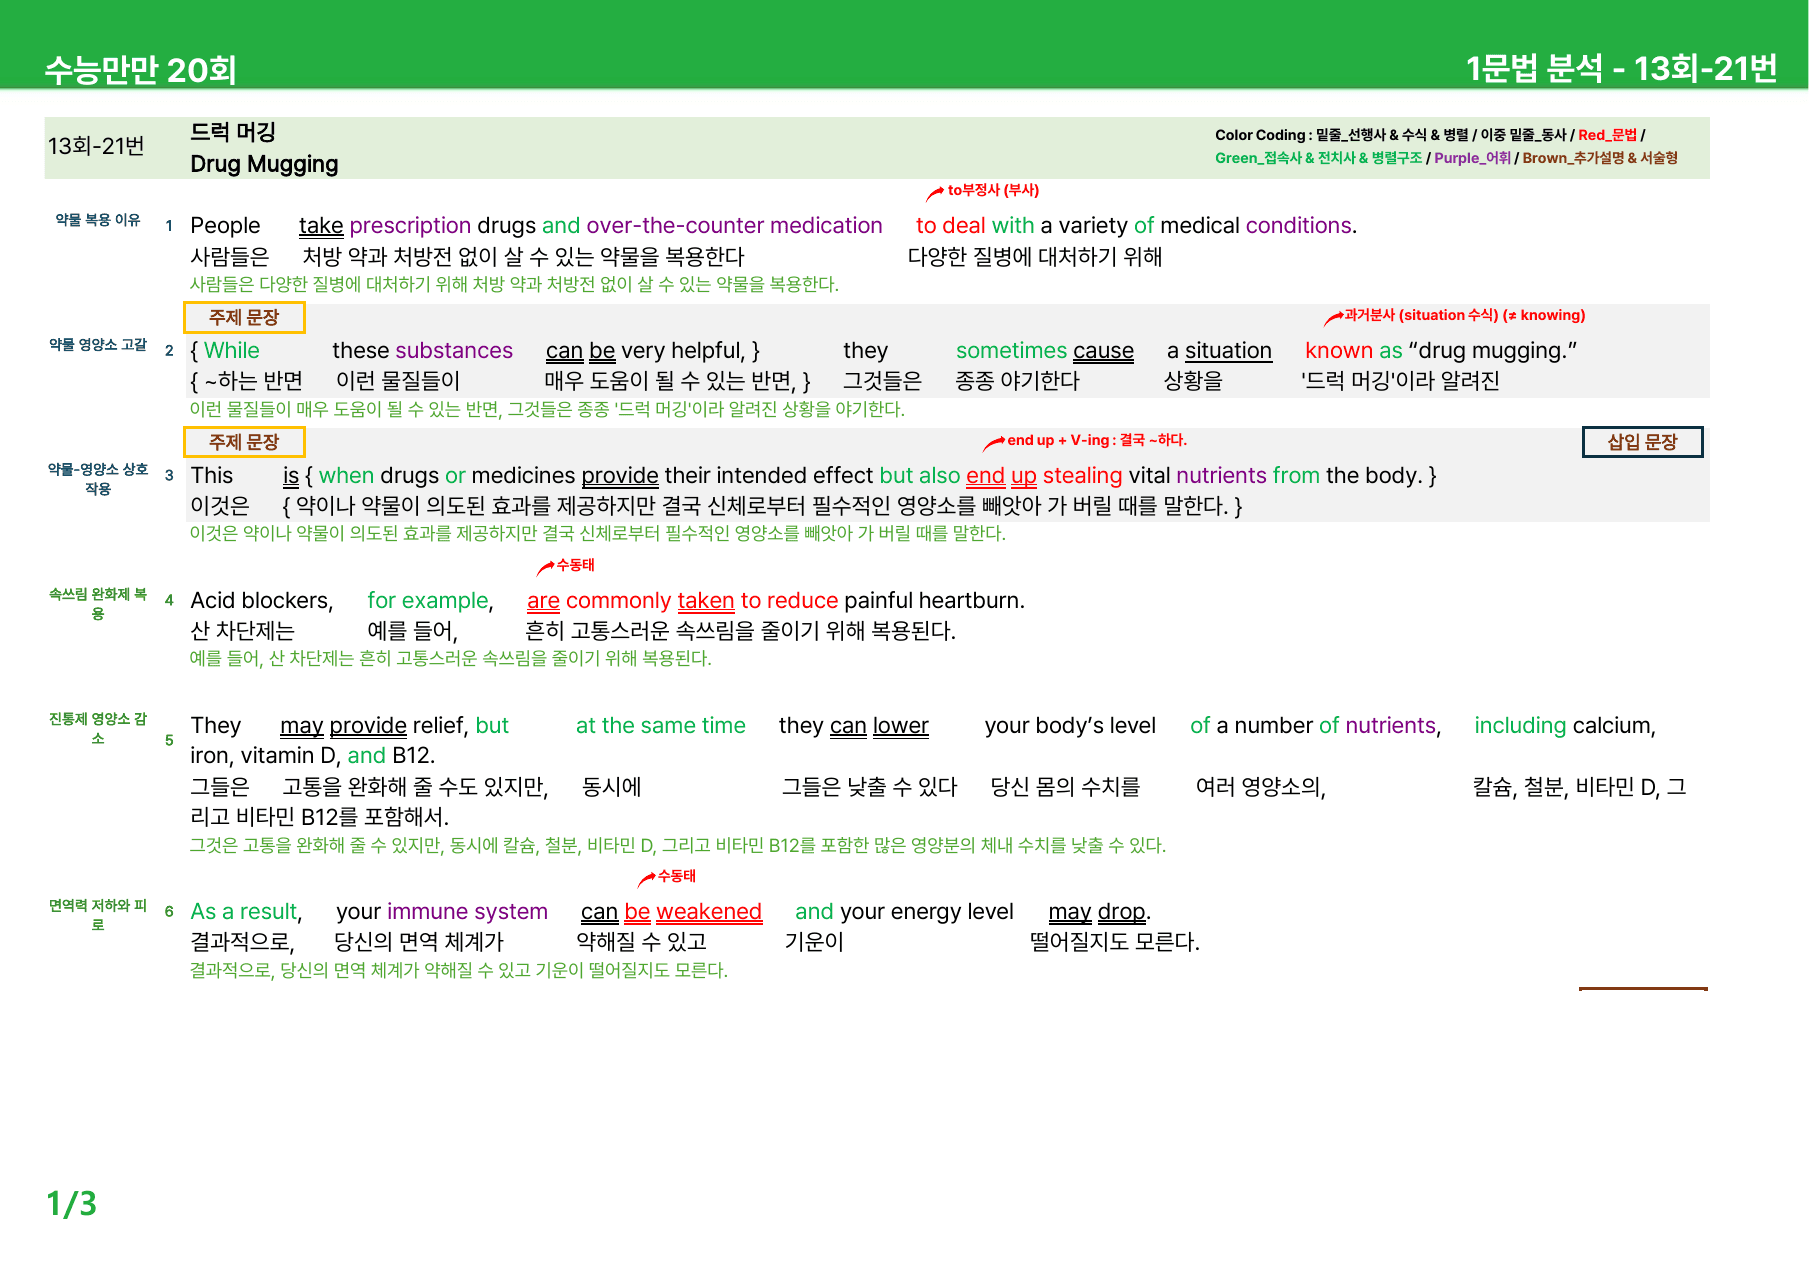The width and height of the screenshot is (1809, 1279).
Task: Click the red underlined phrase 'end up'
Action: [x=1001, y=476]
